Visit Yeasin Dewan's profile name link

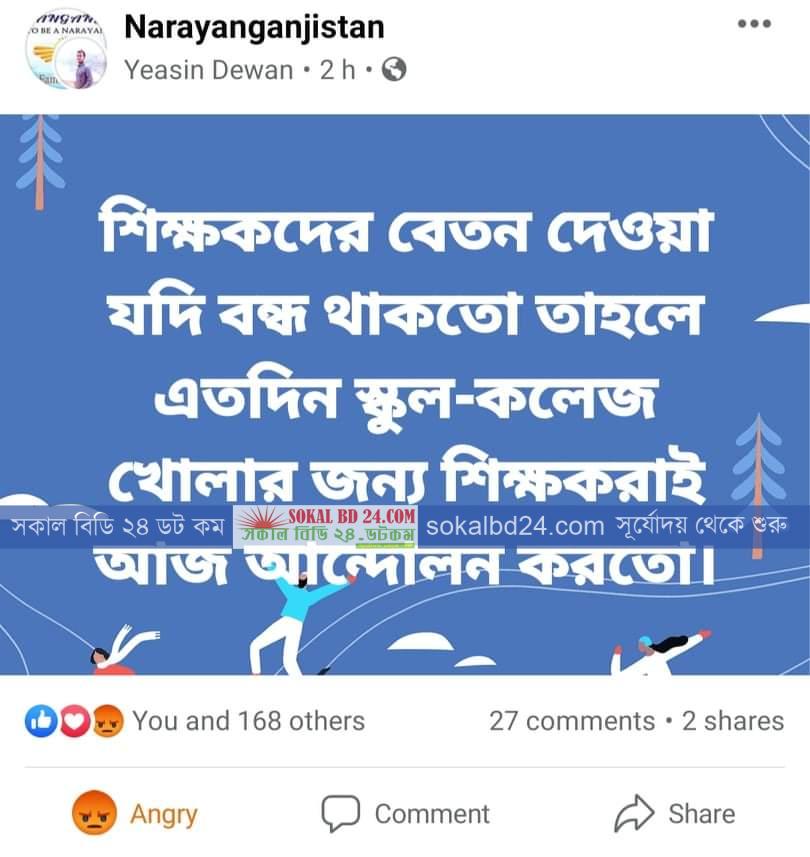coord(209,70)
